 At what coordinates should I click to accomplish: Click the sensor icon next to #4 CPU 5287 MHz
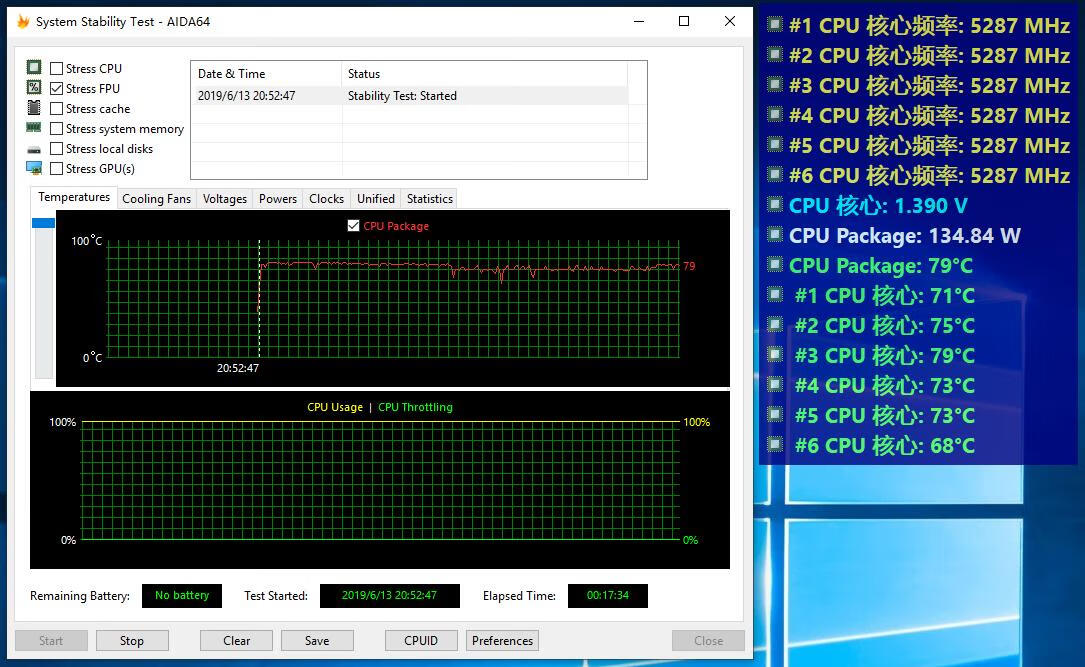pos(775,115)
